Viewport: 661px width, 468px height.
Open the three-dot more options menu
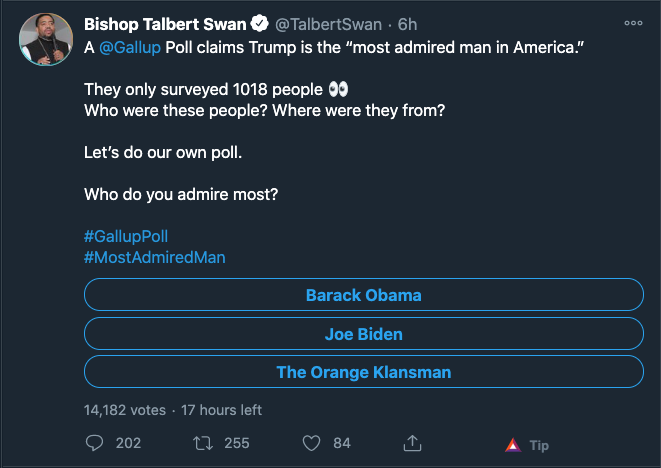tap(633, 23)
